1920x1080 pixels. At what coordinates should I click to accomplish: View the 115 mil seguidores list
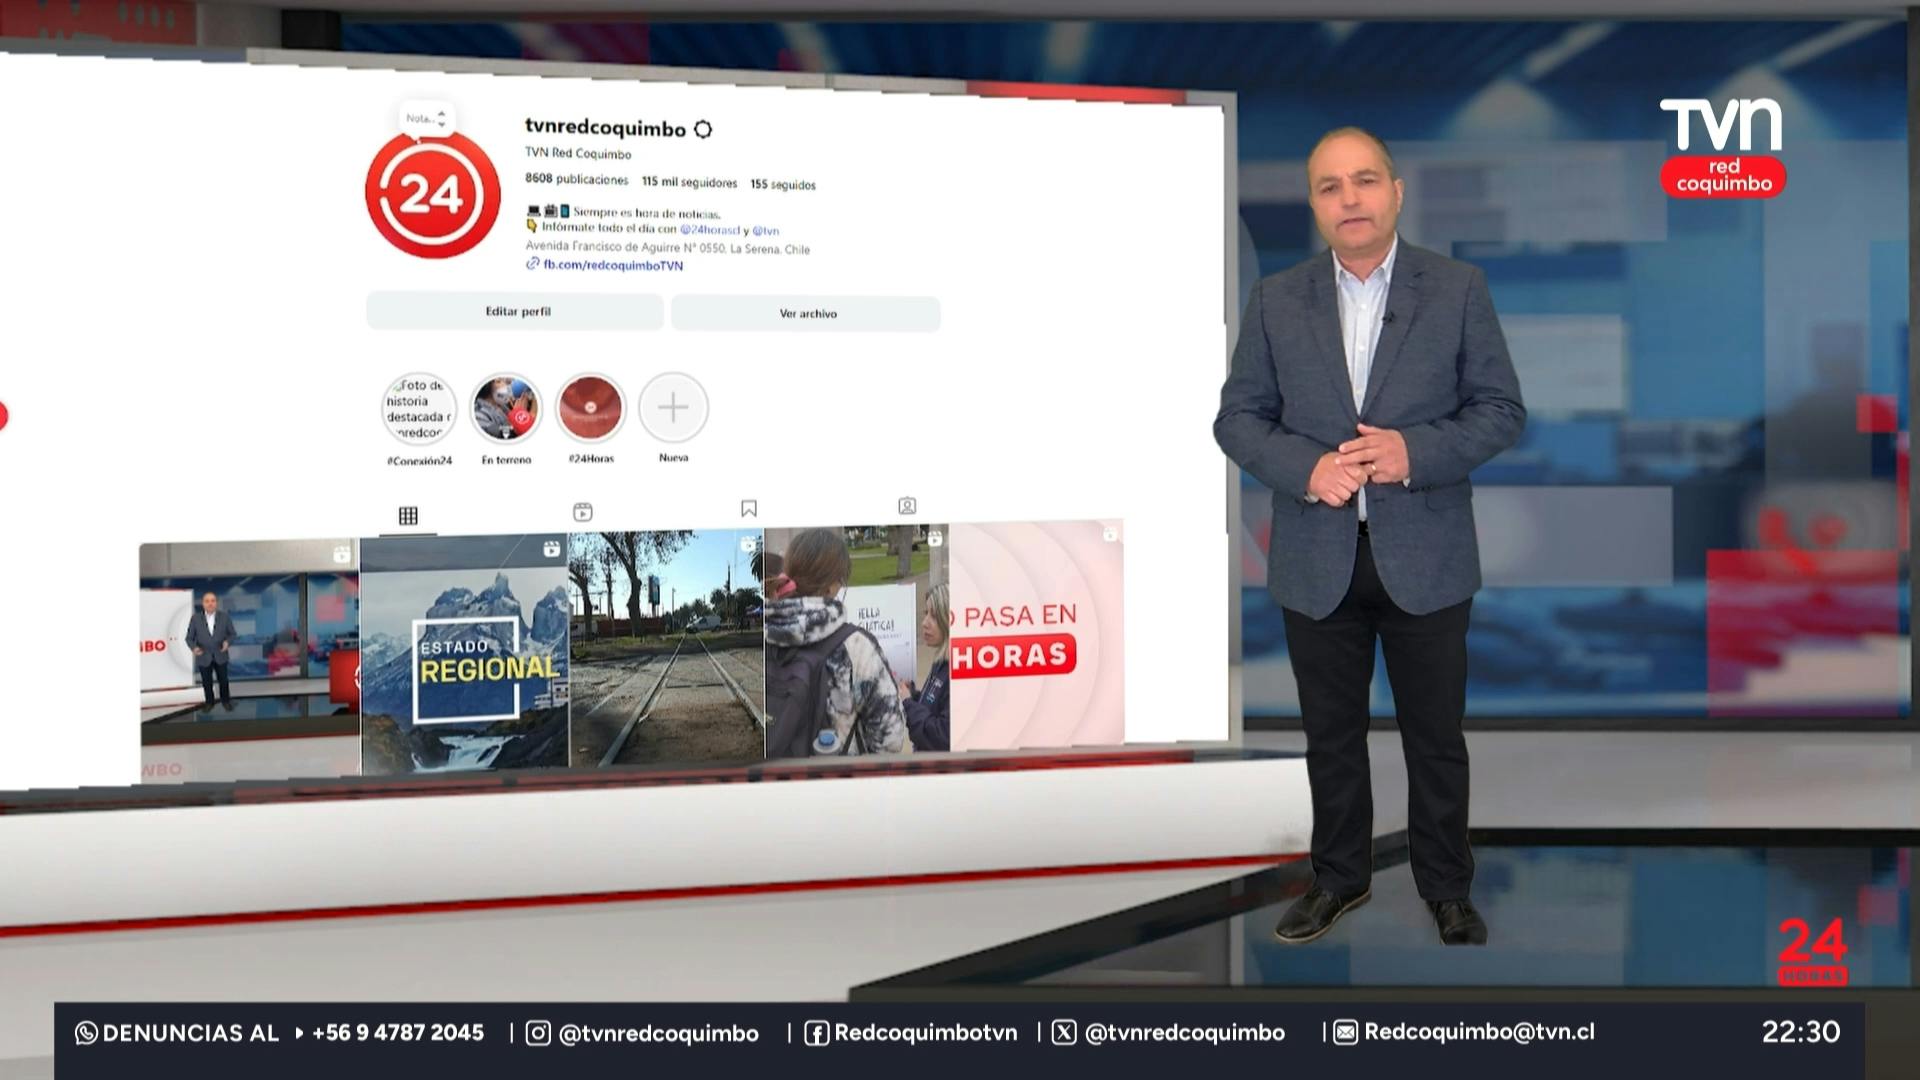point(689,182)
